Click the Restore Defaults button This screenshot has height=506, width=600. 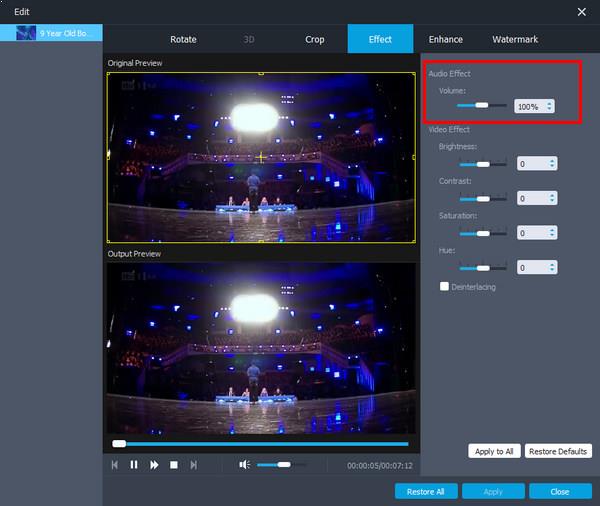coord(558,451)
